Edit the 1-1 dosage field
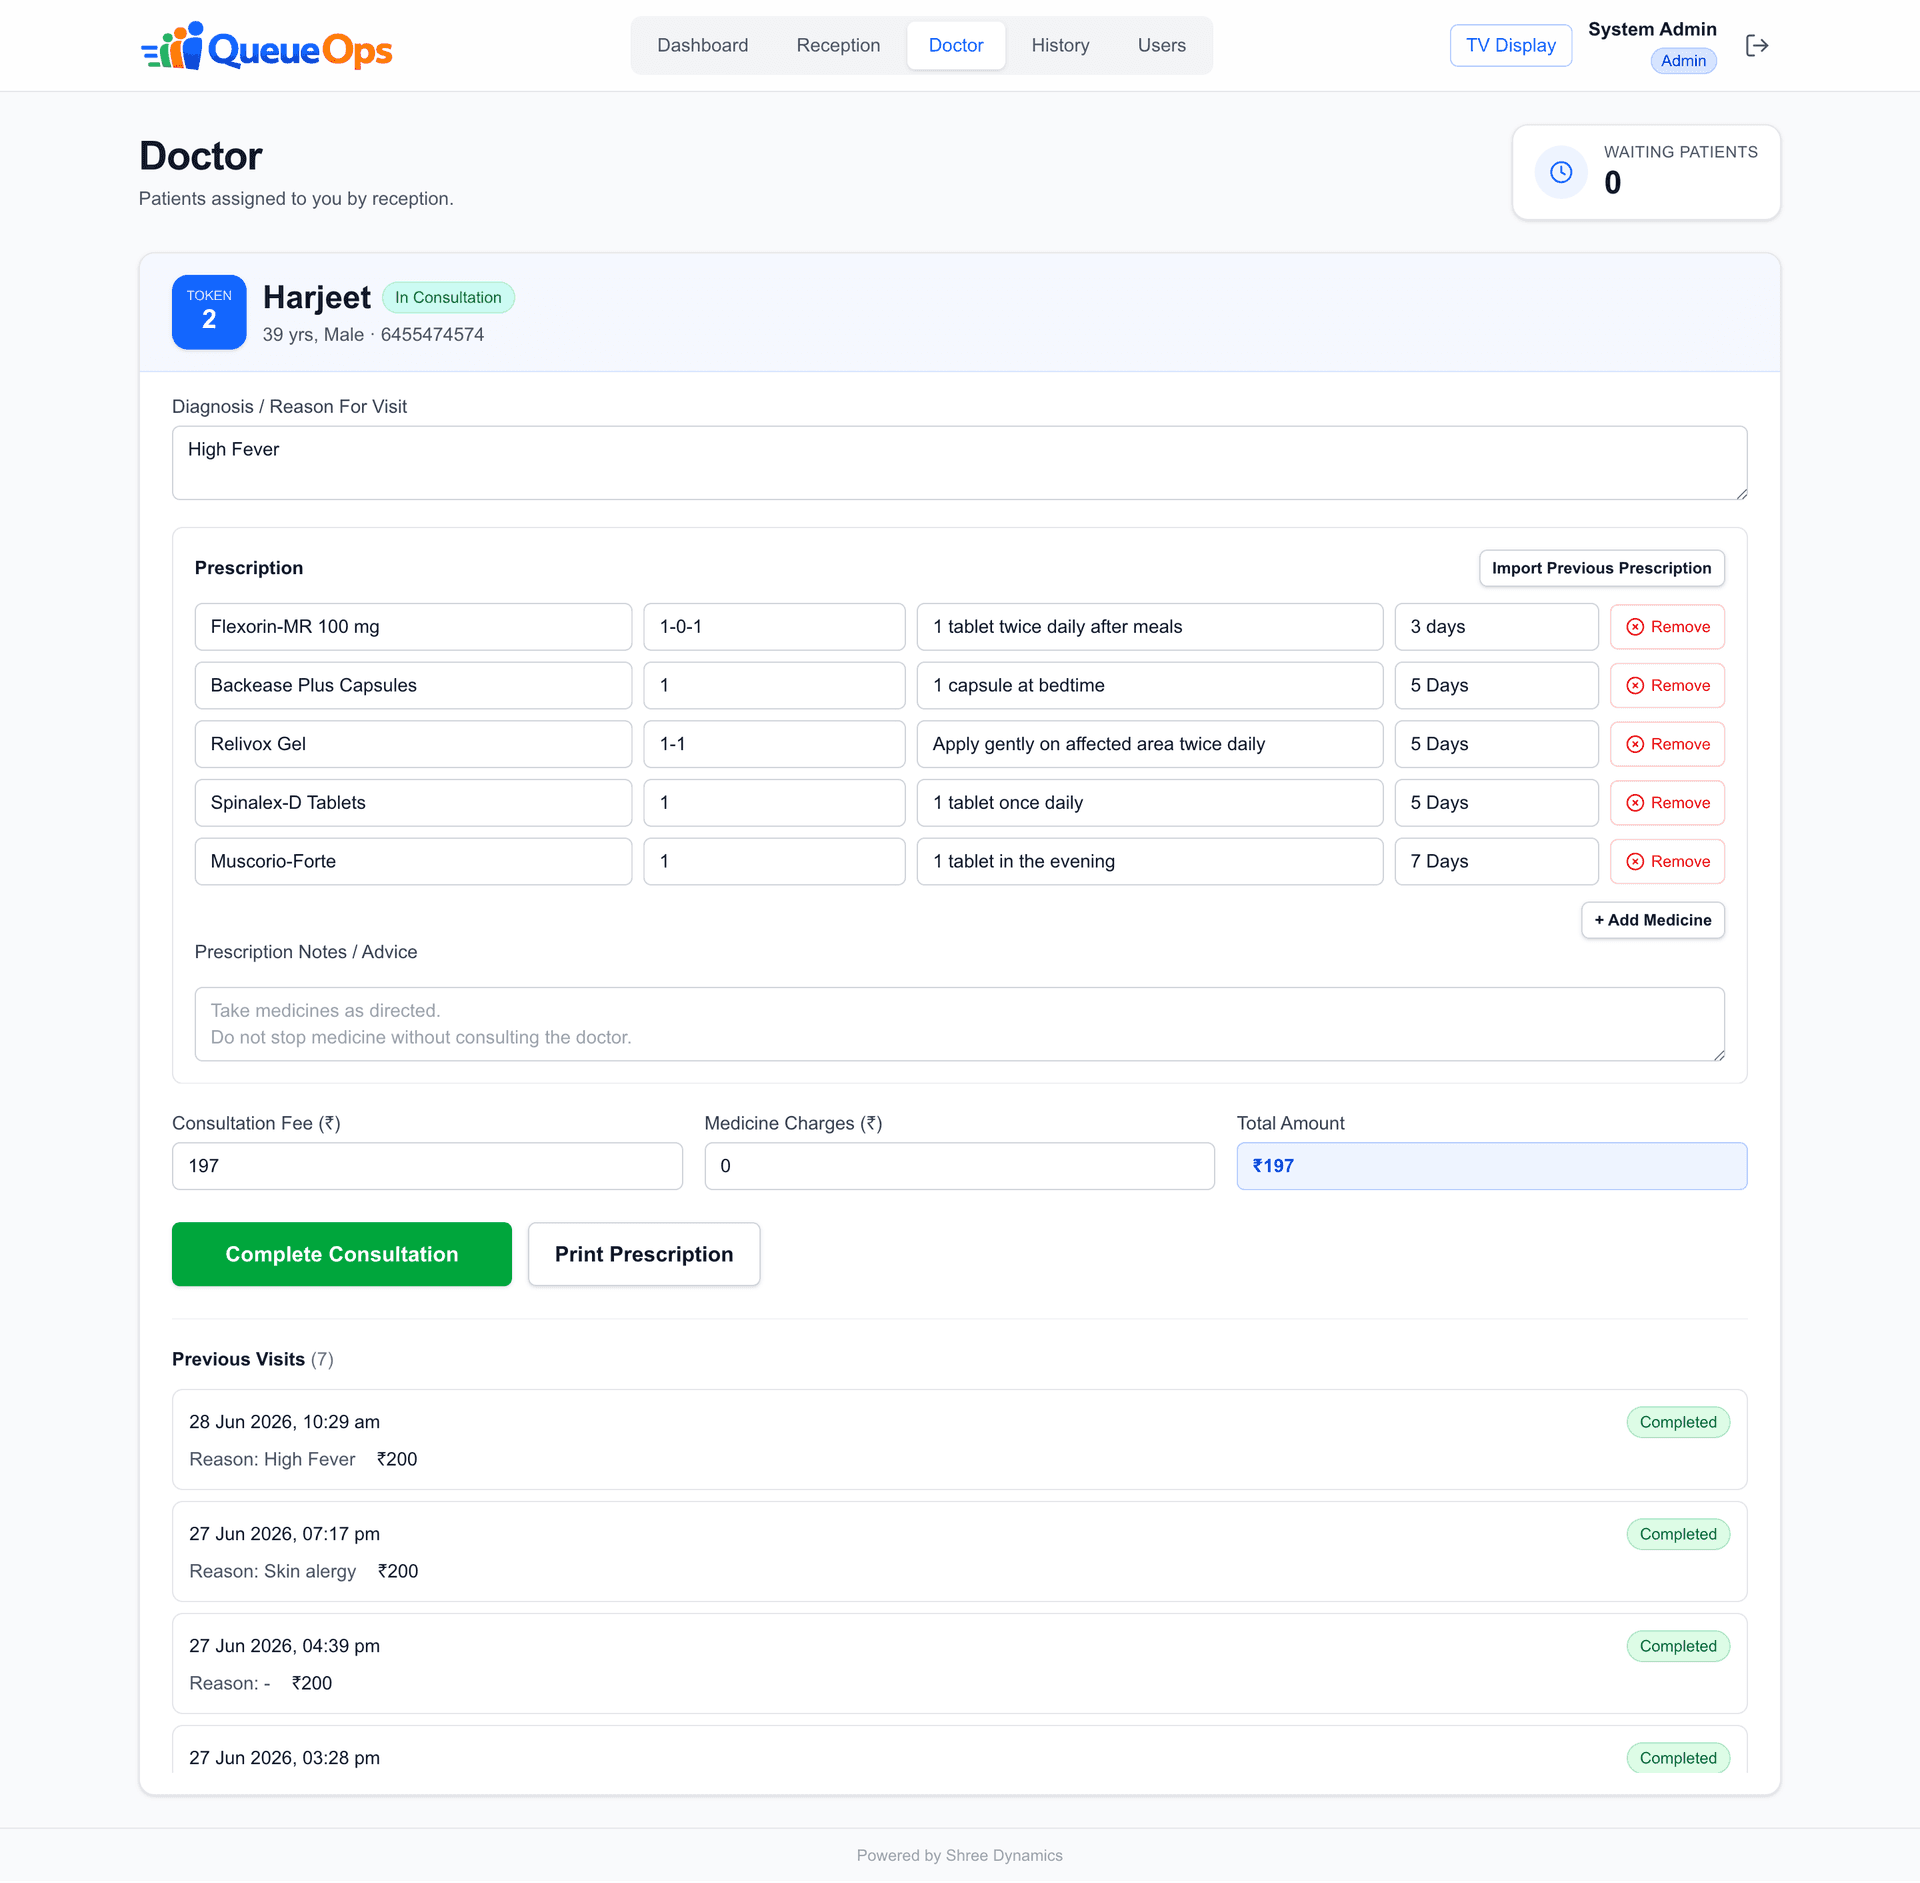1920x1883 pixels. (774, 744)
